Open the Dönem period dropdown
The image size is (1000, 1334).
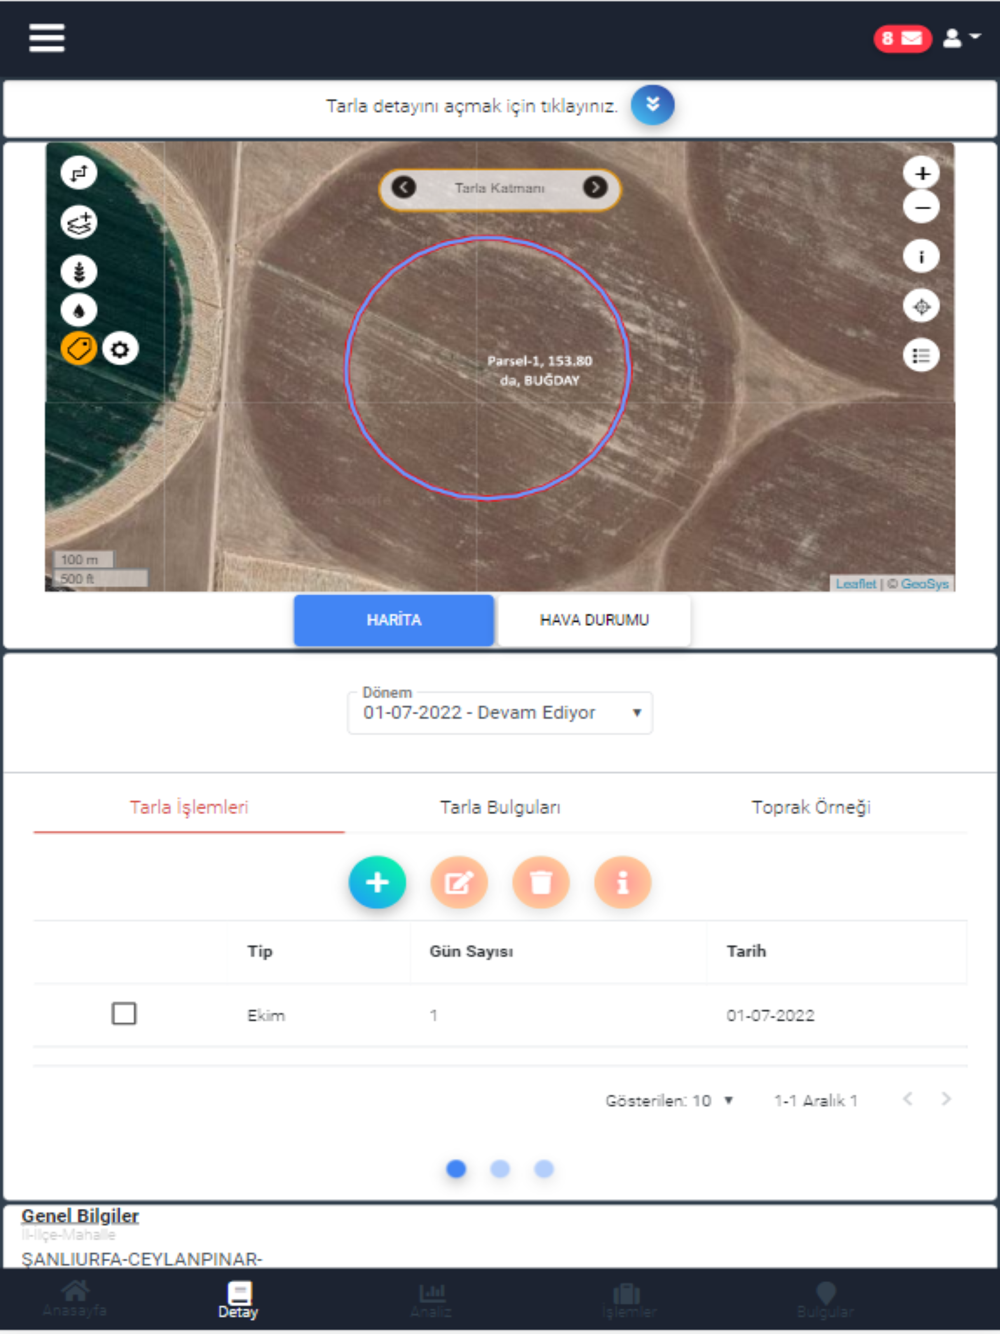pyautogui.click(x=500, y=713)
